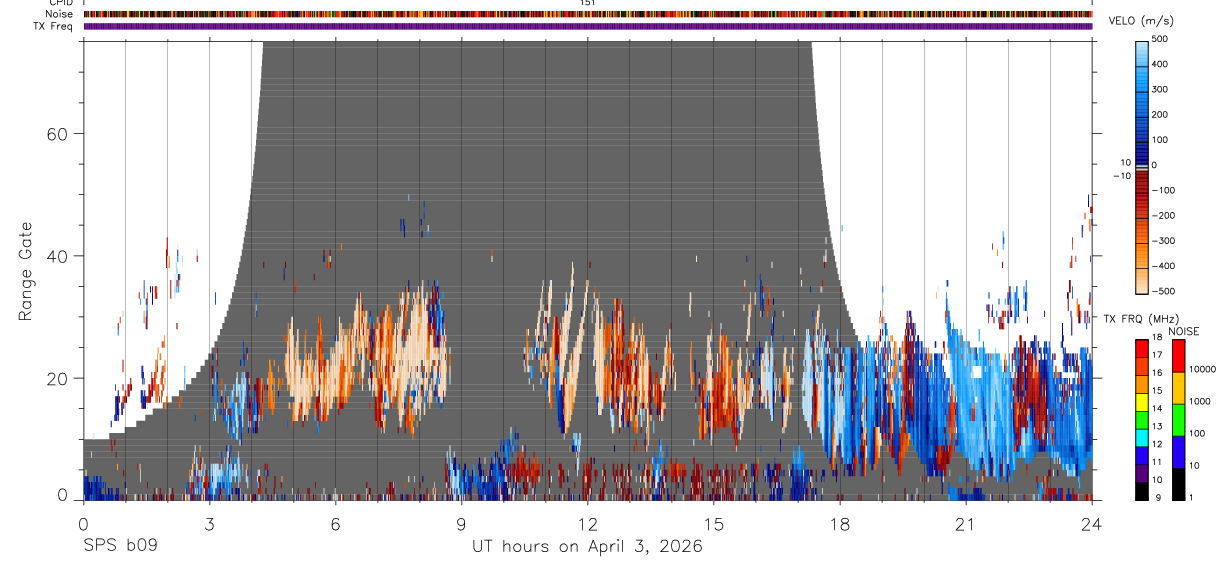Click the green 13–14 MHz TX FRQ swatch
Viewport: 1228px width, 567px height.
click(x=1141, y=420)
